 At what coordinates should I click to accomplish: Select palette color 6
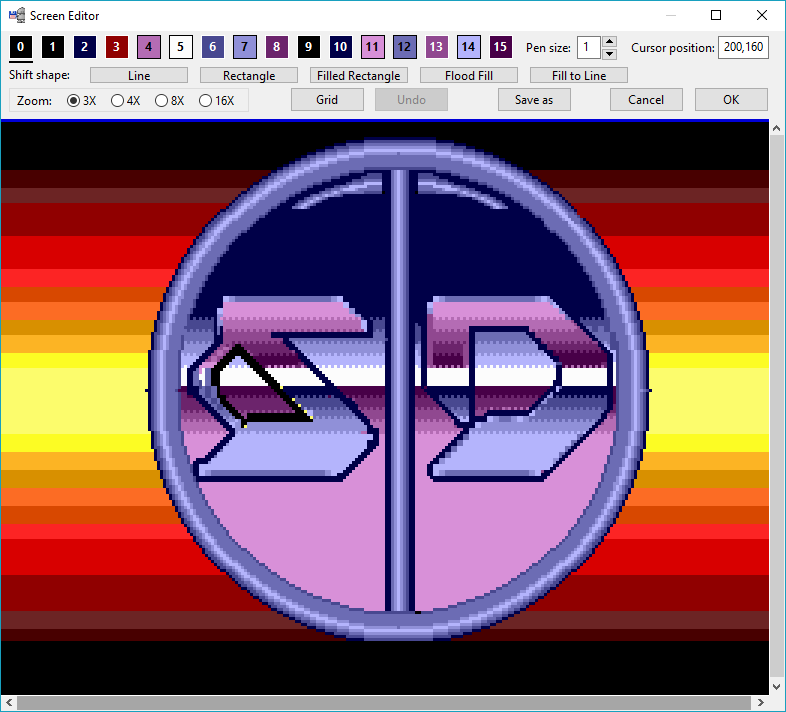213,47
